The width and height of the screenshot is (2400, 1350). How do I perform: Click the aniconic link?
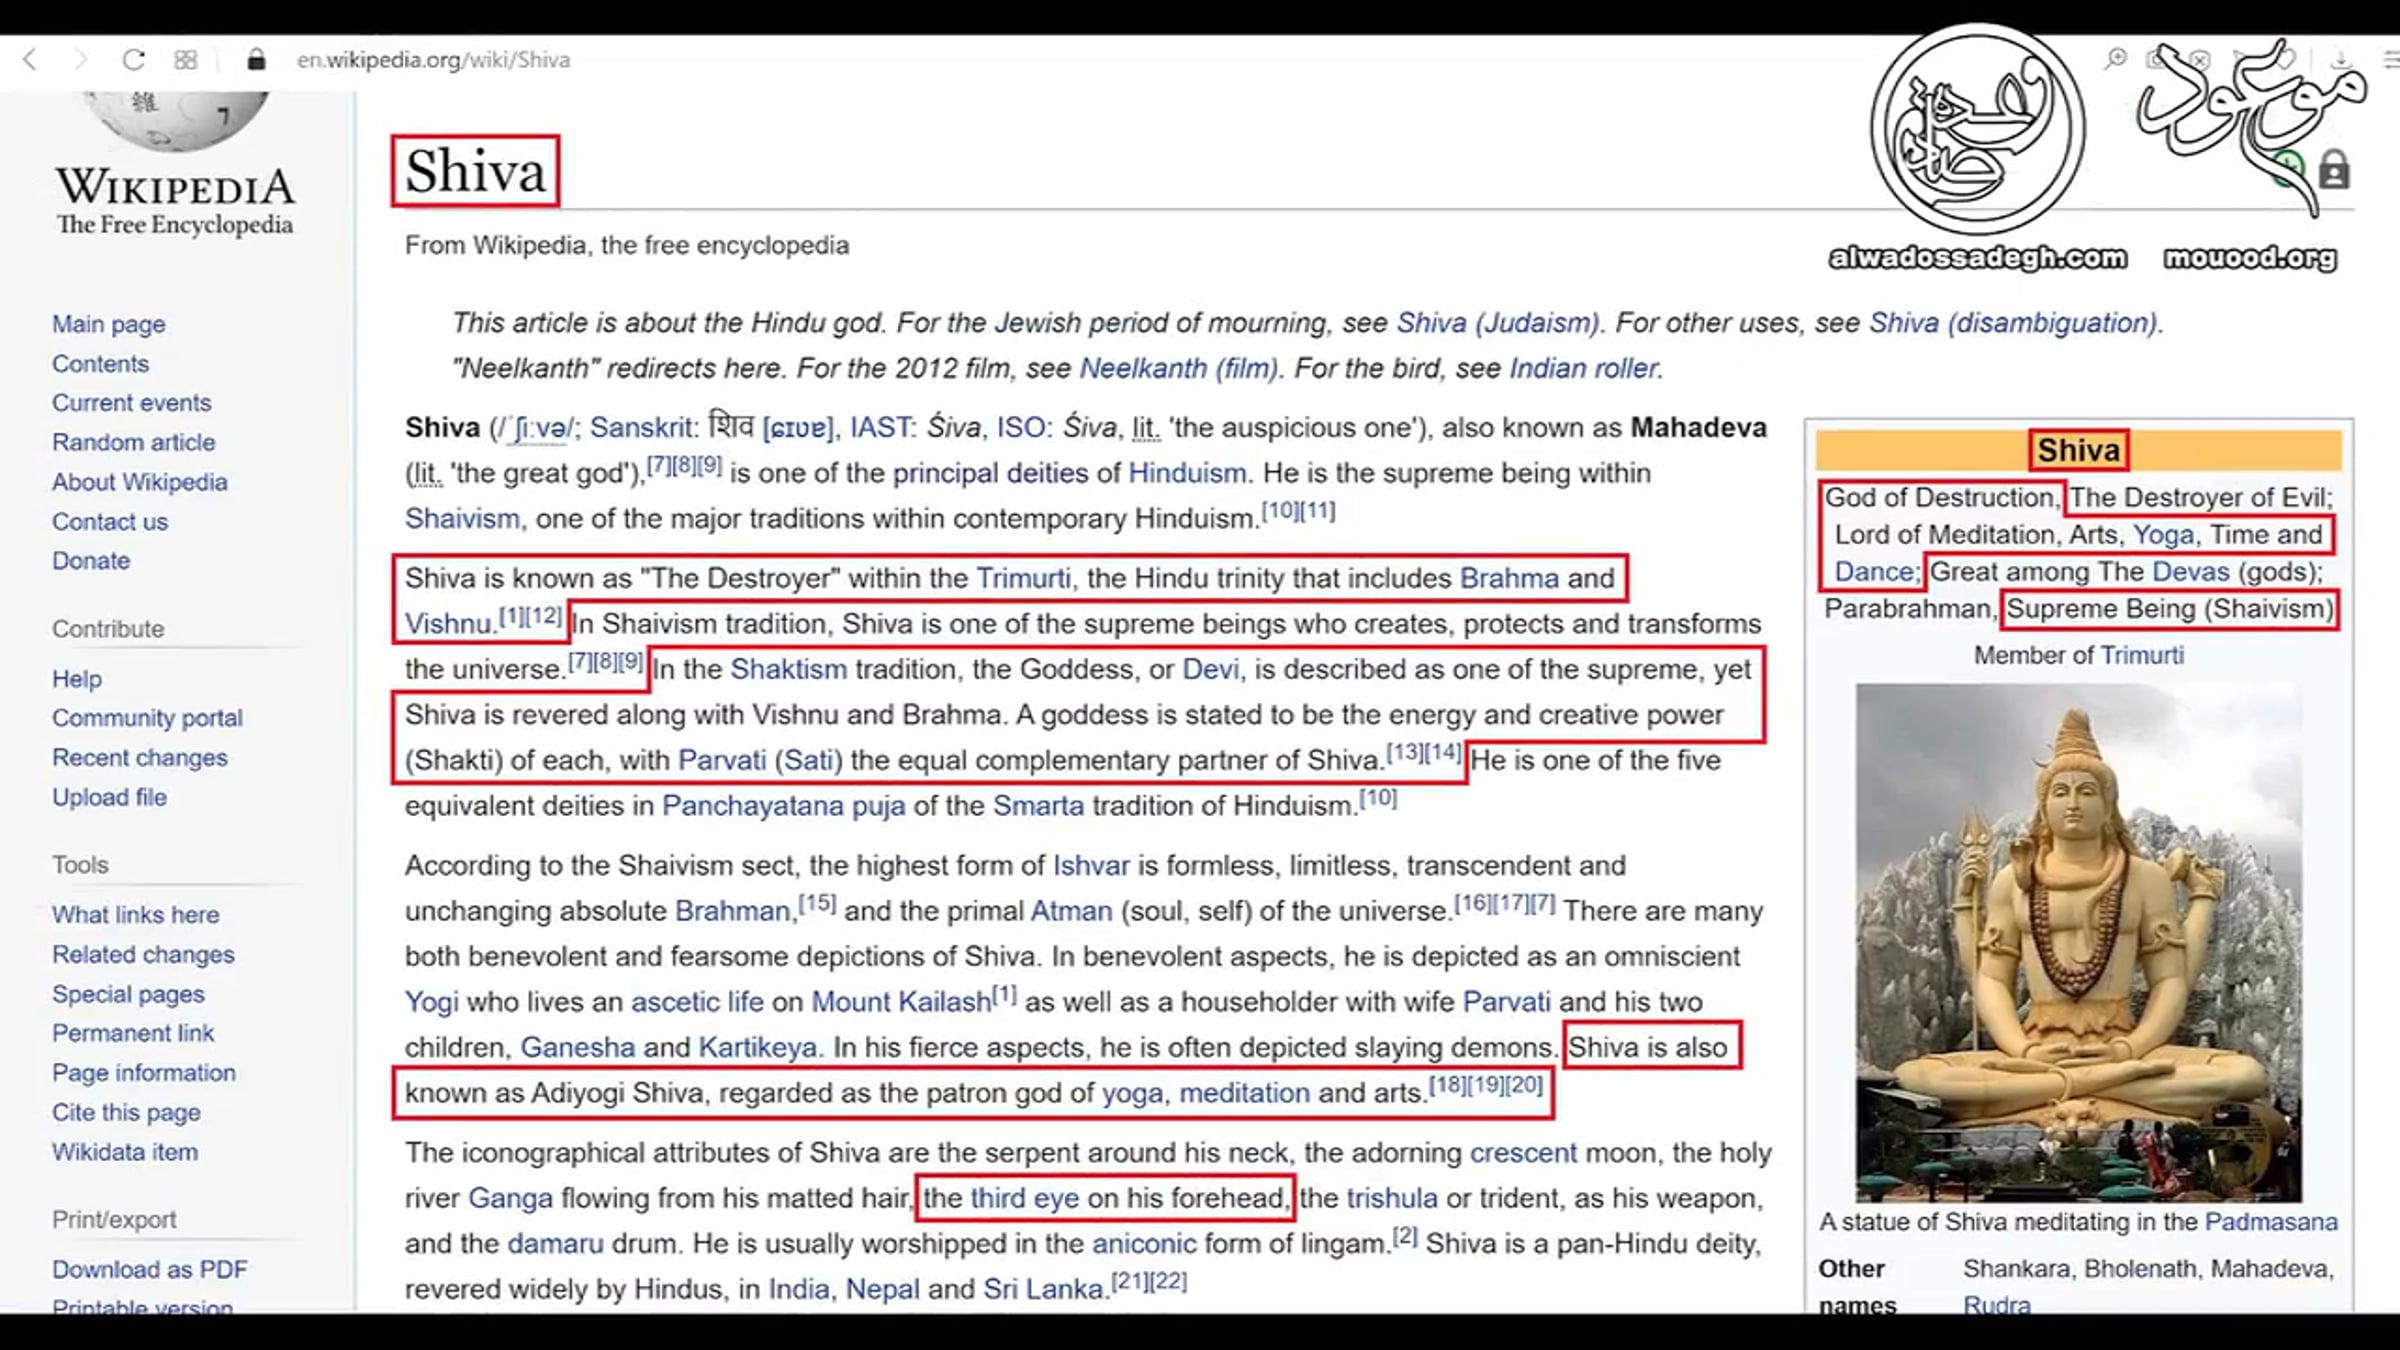(x=1144, y=1244)
